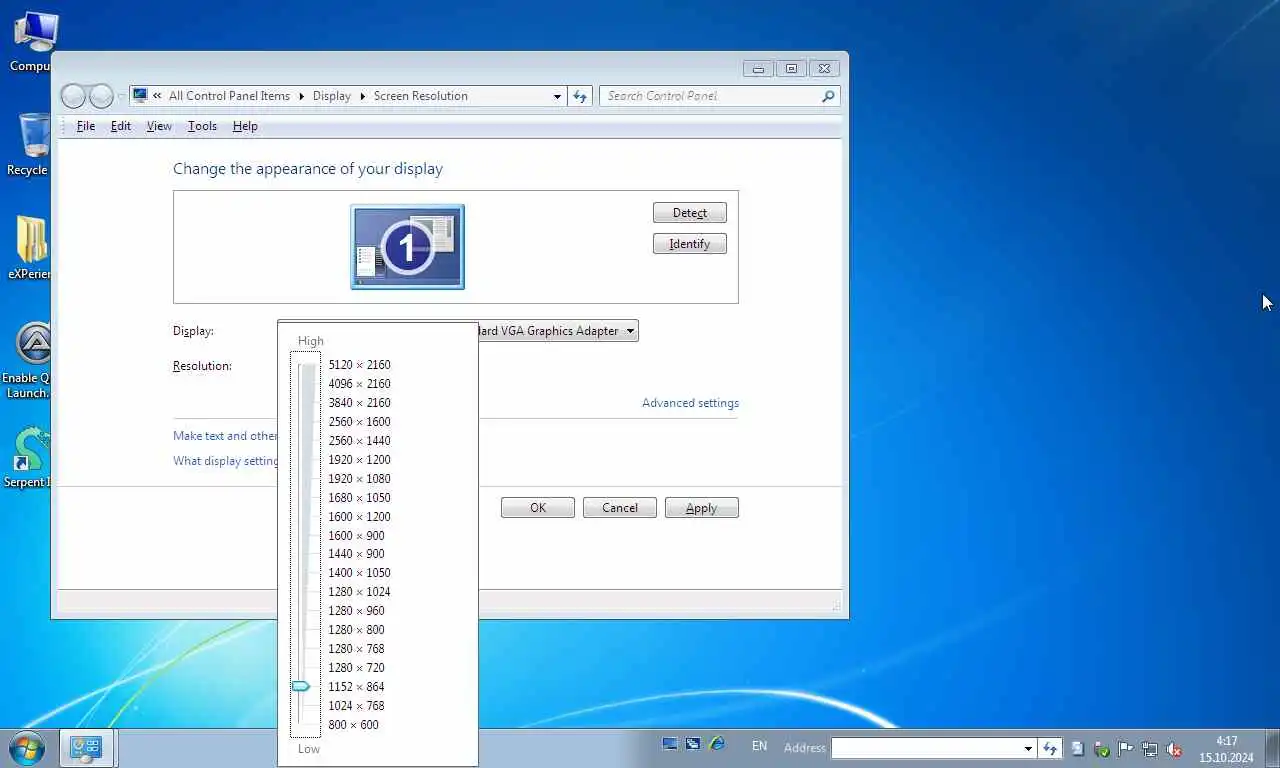Open the Help menu
The width and height of the screenshot is (1280, 768).
(245, 126)
